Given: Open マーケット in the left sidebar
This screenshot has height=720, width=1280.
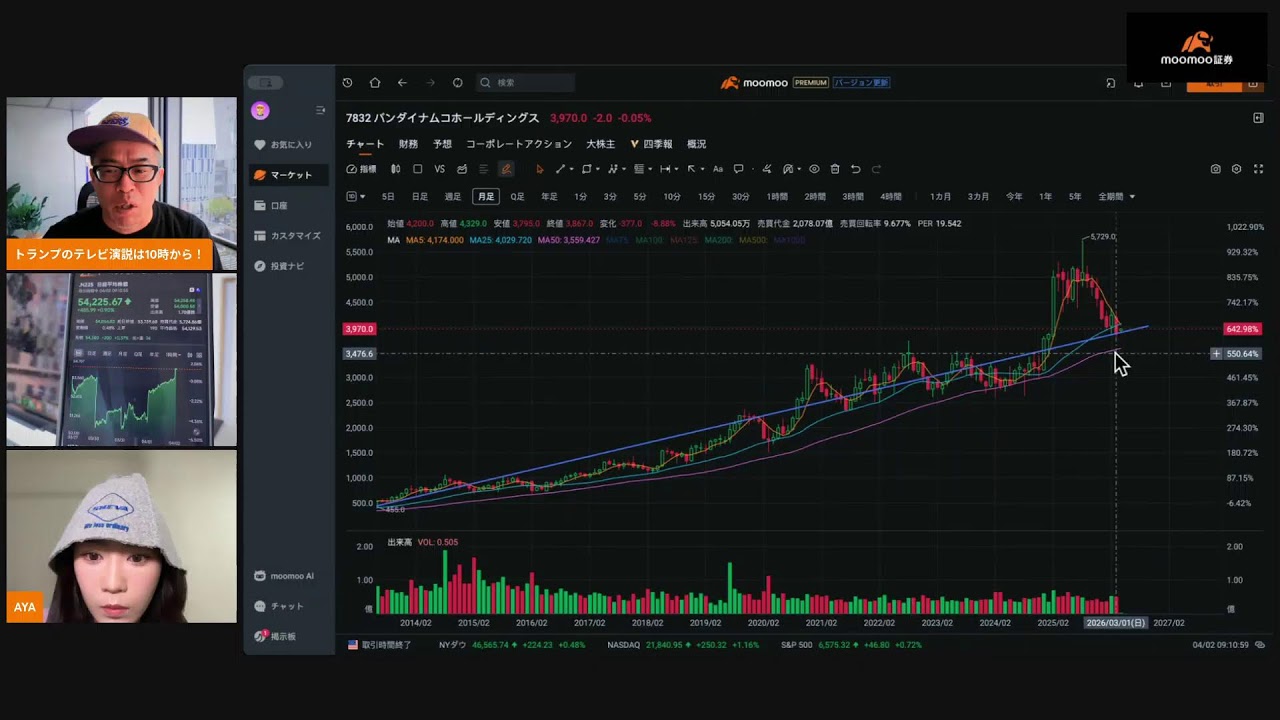Looking at the screenshot, I should pyautogui.click(x=290, y=175).
